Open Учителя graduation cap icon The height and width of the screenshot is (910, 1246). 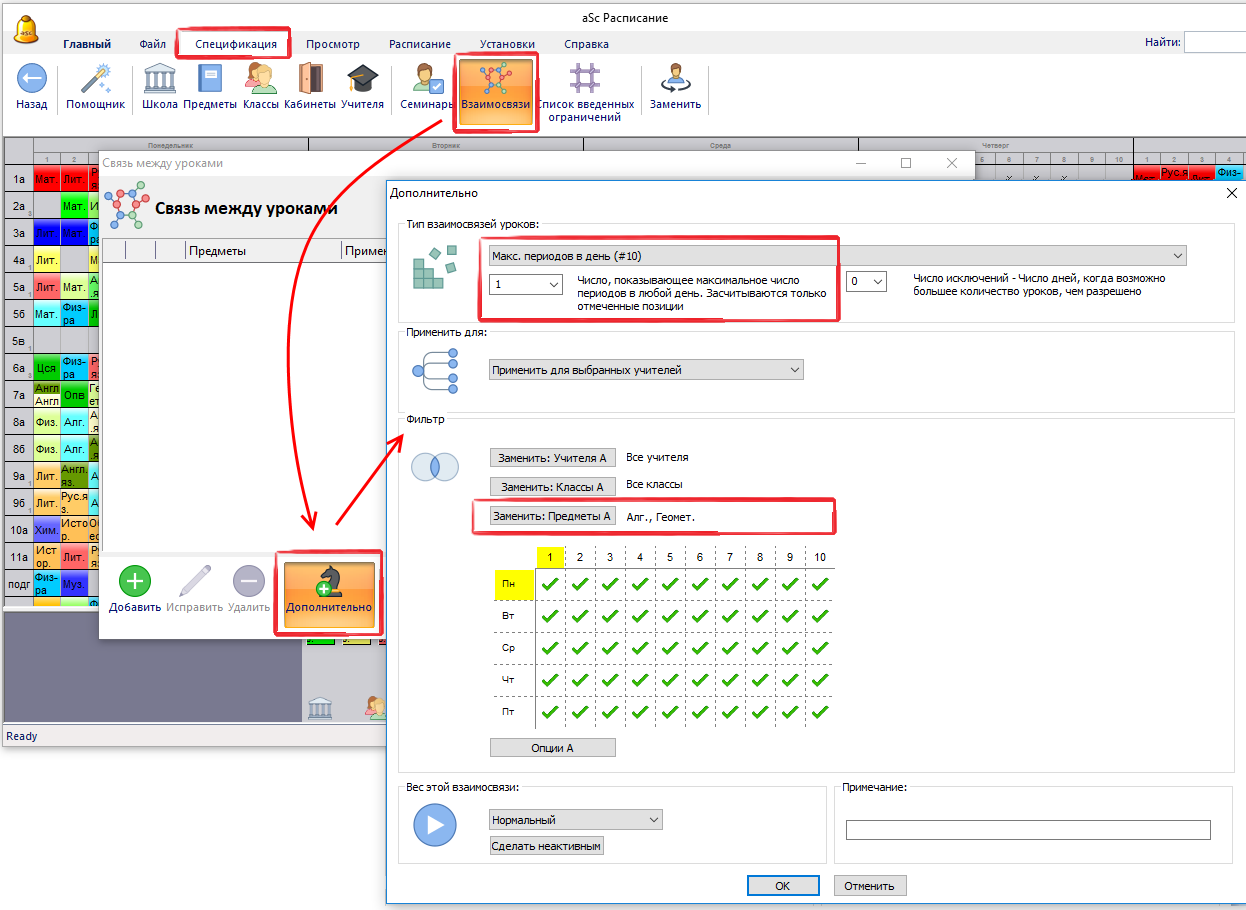pyautogui.click(x=362, y=80)
